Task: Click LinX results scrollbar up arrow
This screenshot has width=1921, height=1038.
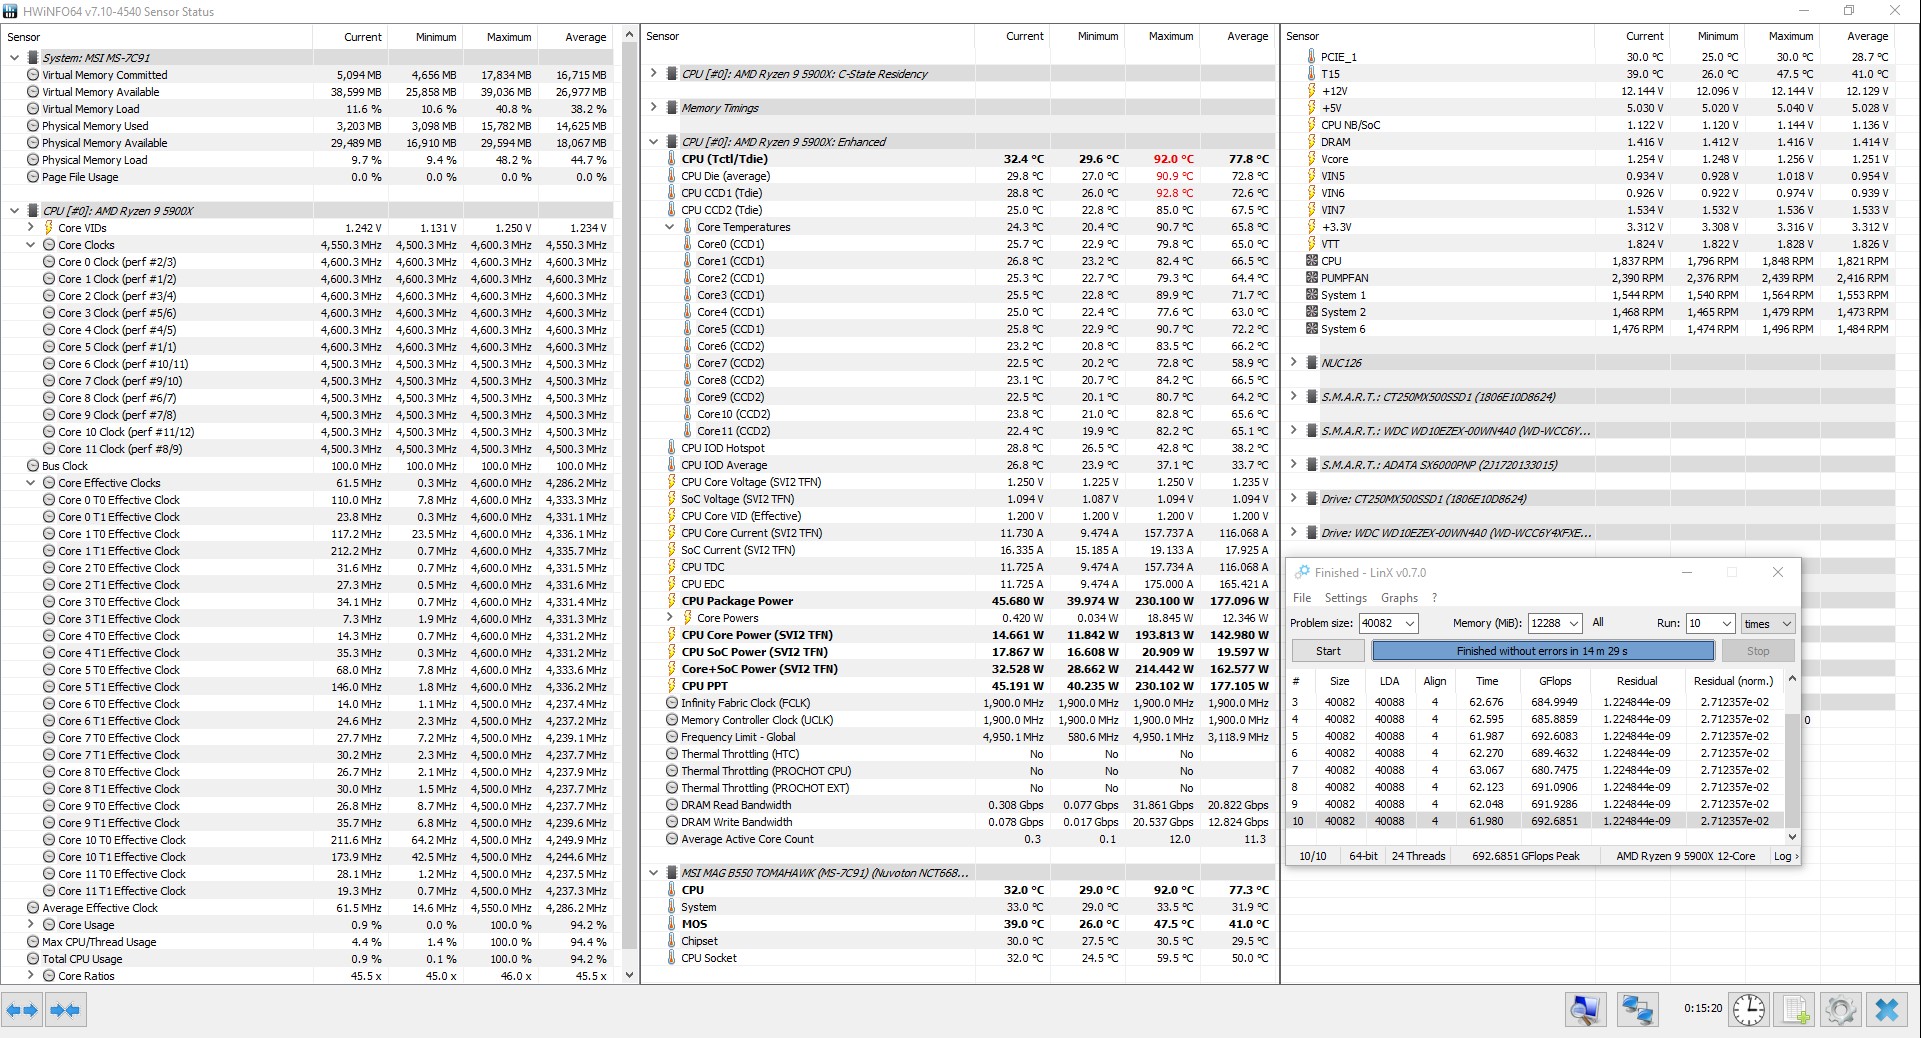Action: [x=1791, y=680]
